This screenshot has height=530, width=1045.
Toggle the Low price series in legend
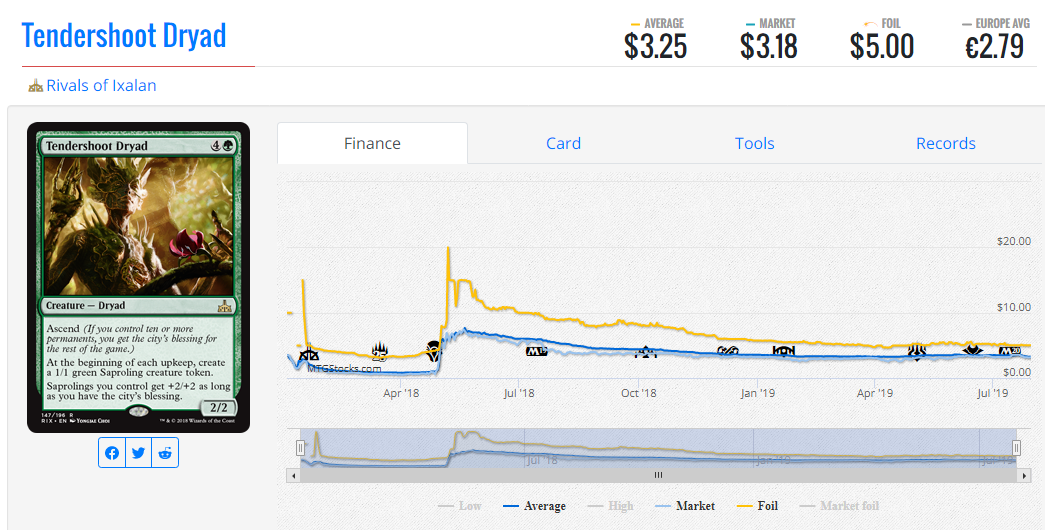click(460, 506)
